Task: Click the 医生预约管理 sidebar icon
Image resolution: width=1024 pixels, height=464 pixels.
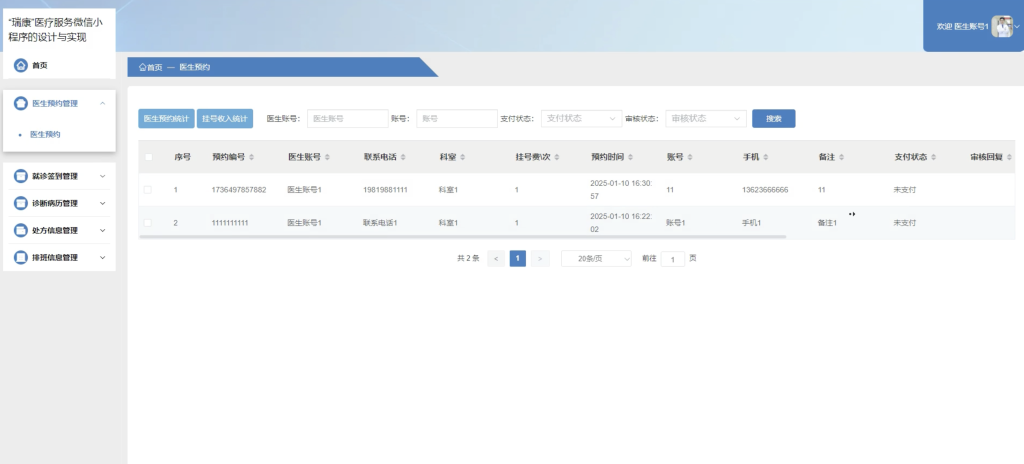Action: tap(21, 103)
